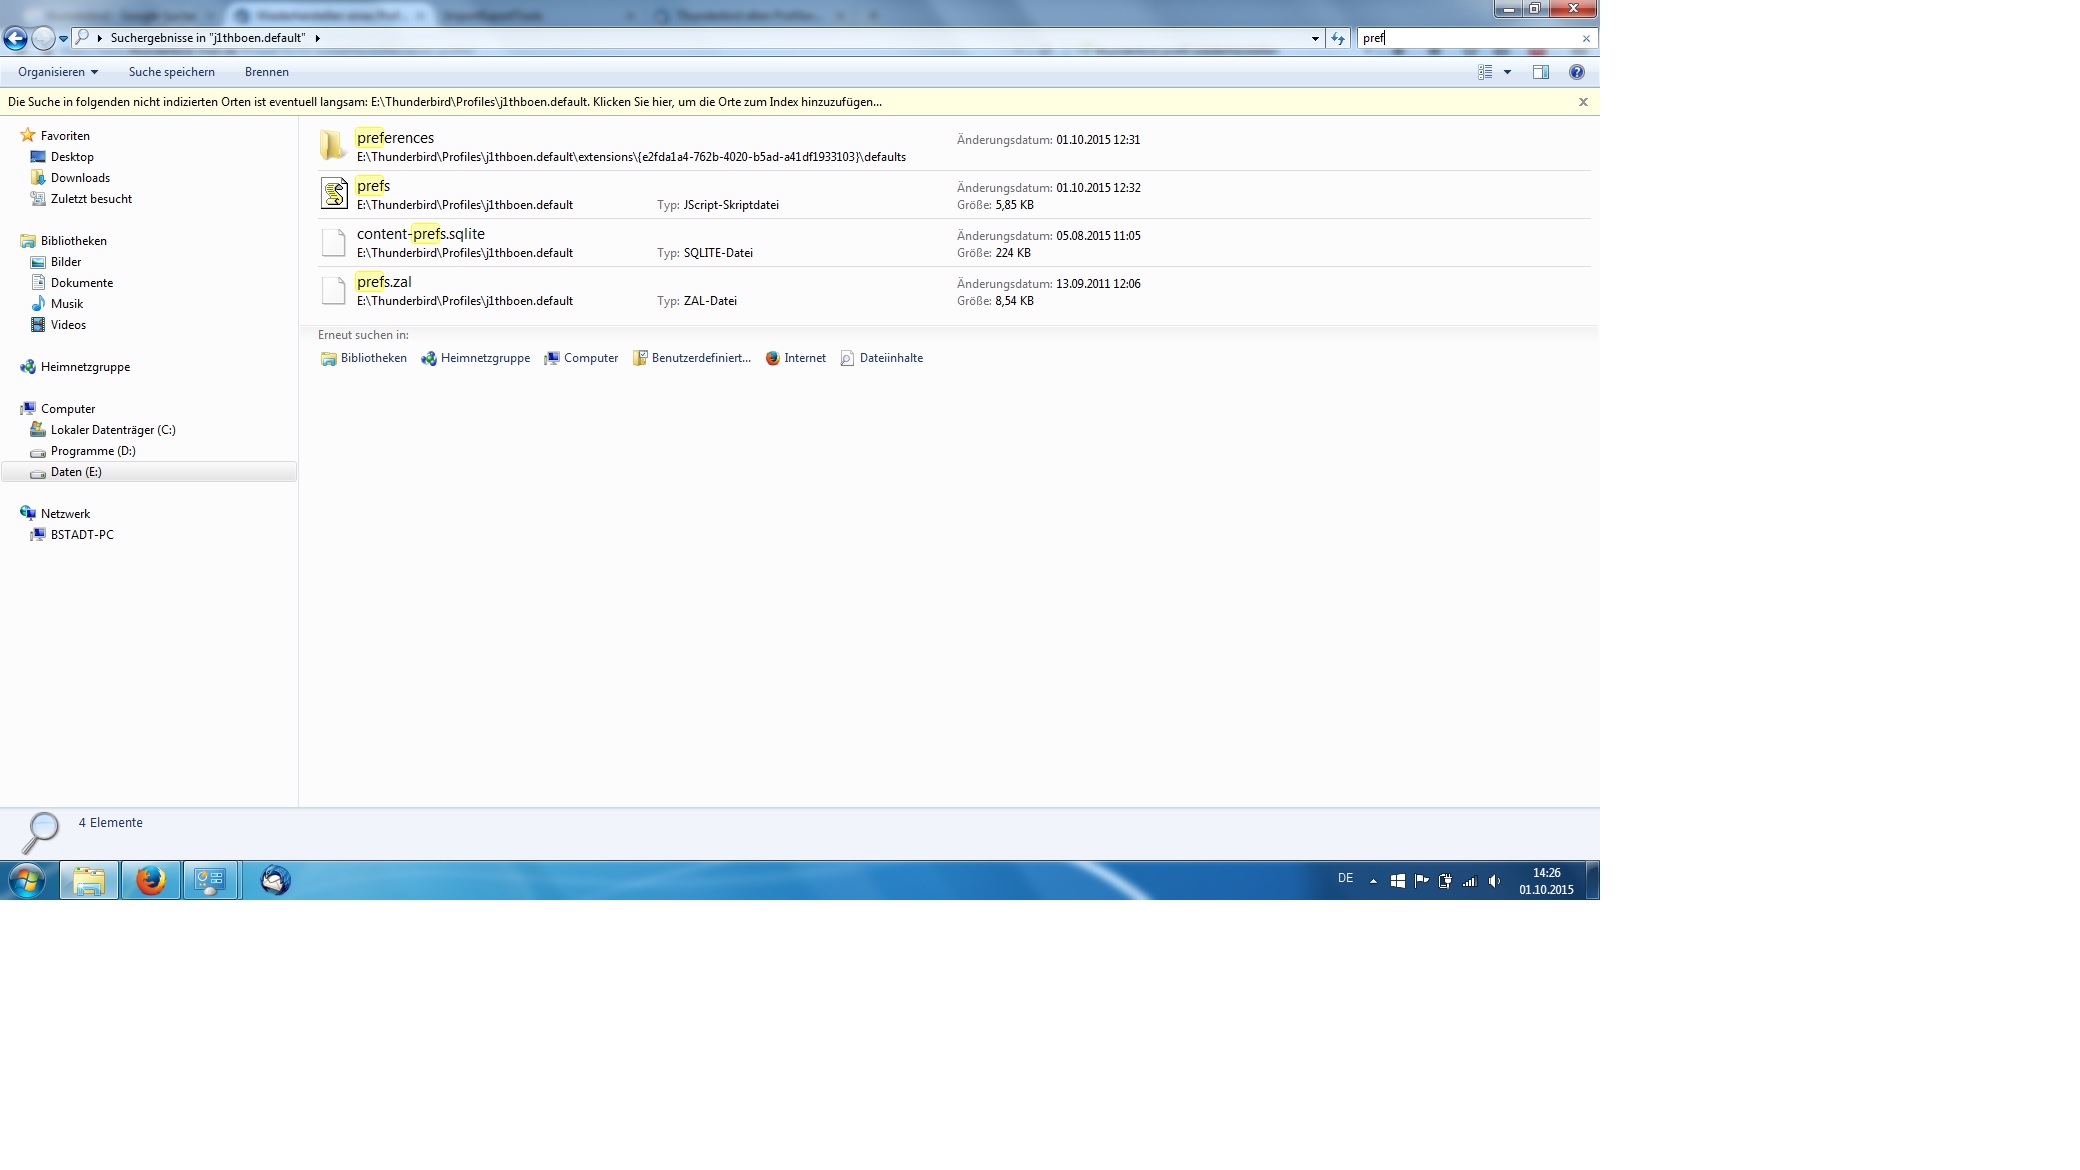Click Brennen in the toolbar
2080x1170 pixels.
pos(266,72)
